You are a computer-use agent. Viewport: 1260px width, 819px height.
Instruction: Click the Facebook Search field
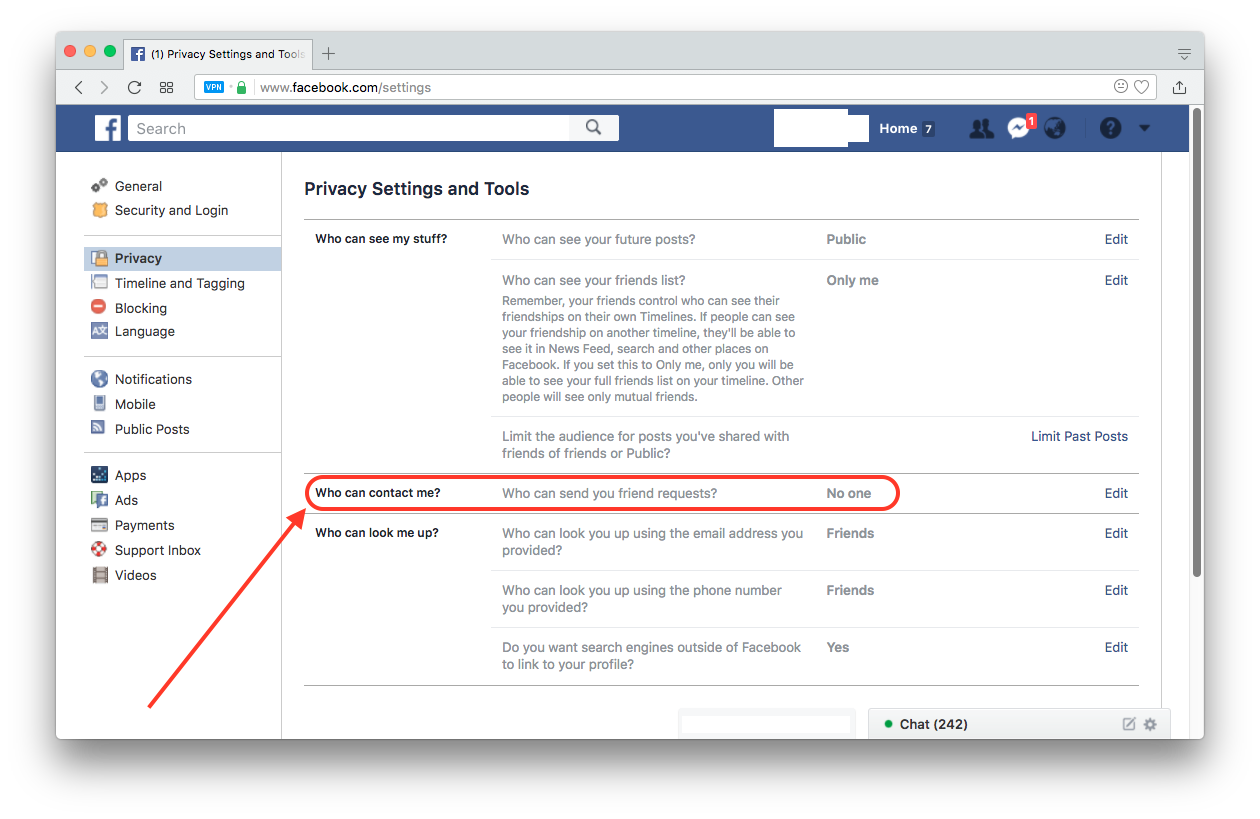(x=349, y=128)
